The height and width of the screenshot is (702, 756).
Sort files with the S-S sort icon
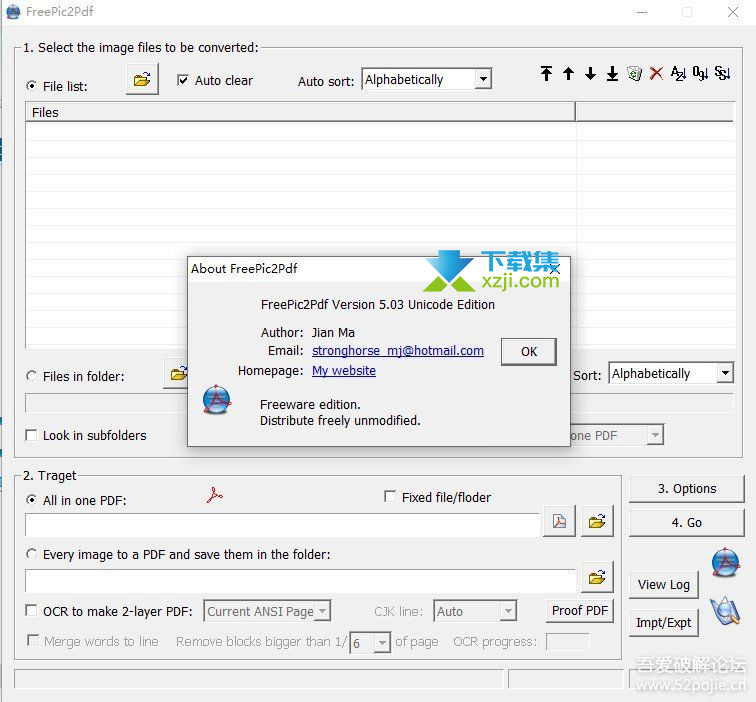[722, 73]
